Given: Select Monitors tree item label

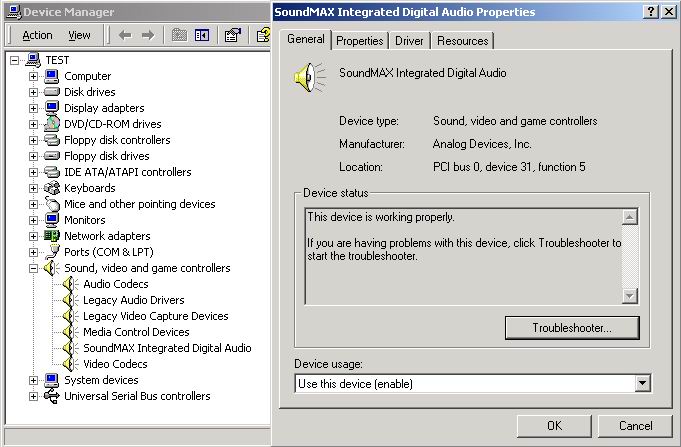Looking at the screenshot, I should click(85, 220).
